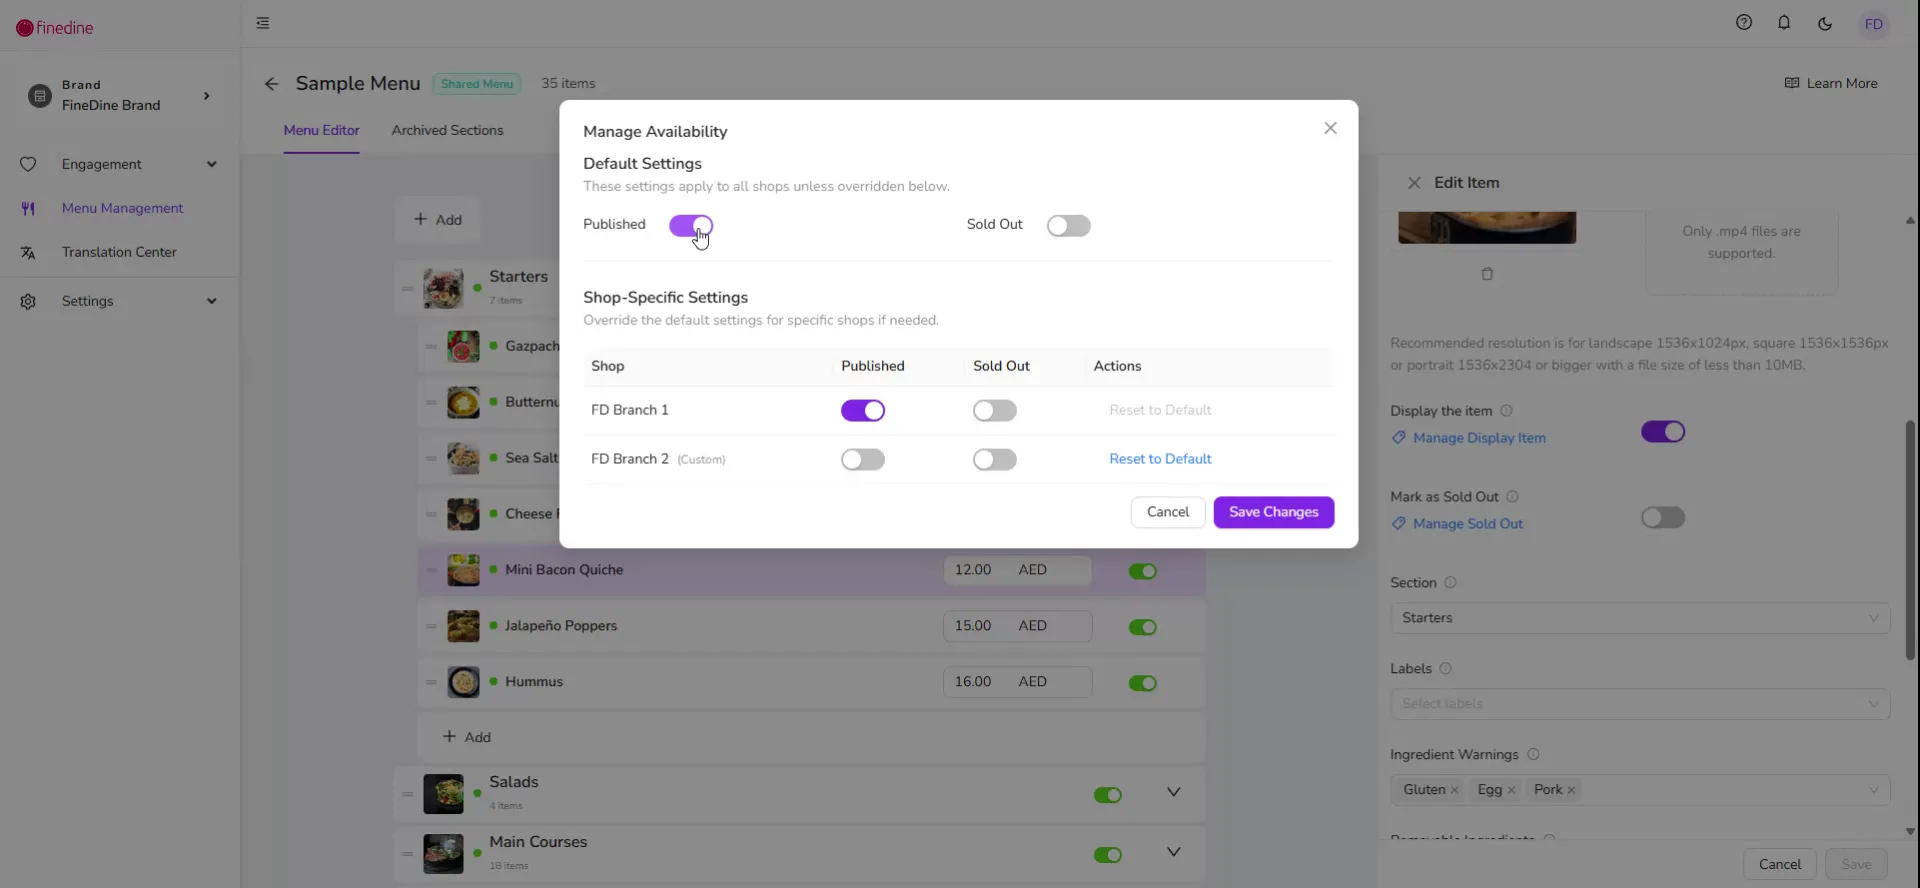Toggle the default Published switch

(x=691, y=225)
